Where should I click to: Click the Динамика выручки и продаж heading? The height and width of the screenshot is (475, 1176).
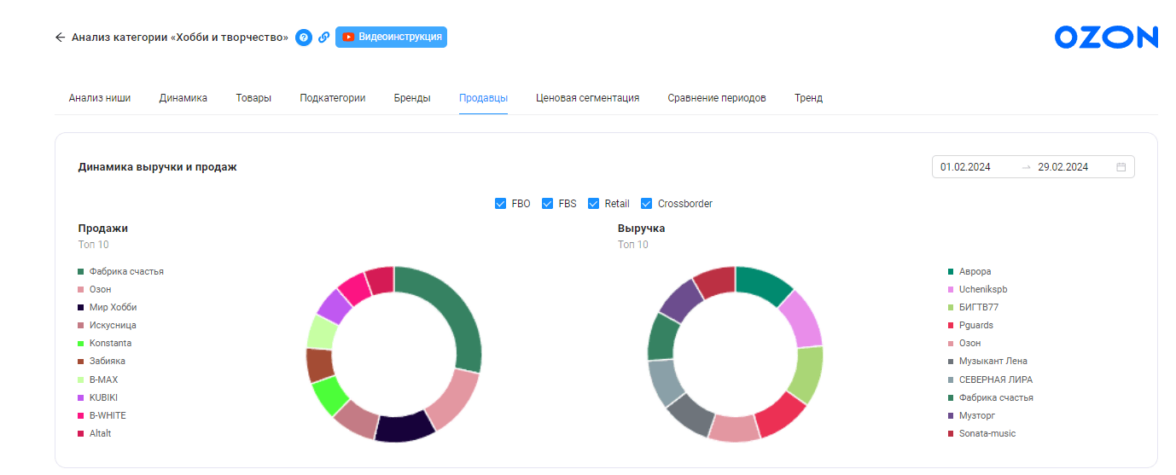[158, 167]
